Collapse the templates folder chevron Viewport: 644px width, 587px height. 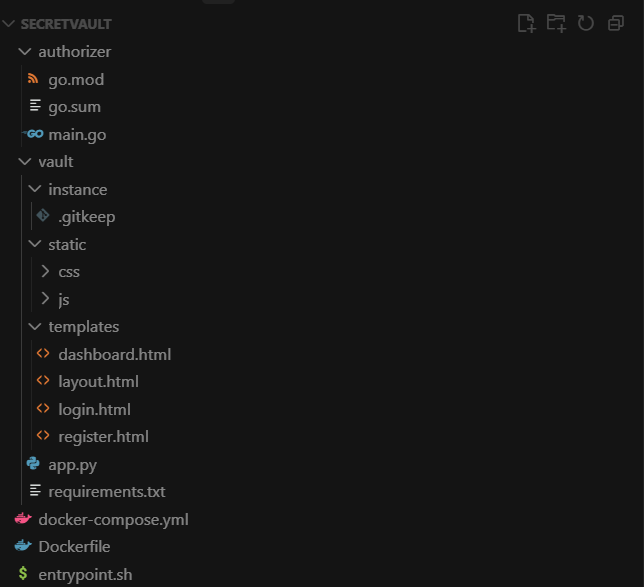click(34, 327)
